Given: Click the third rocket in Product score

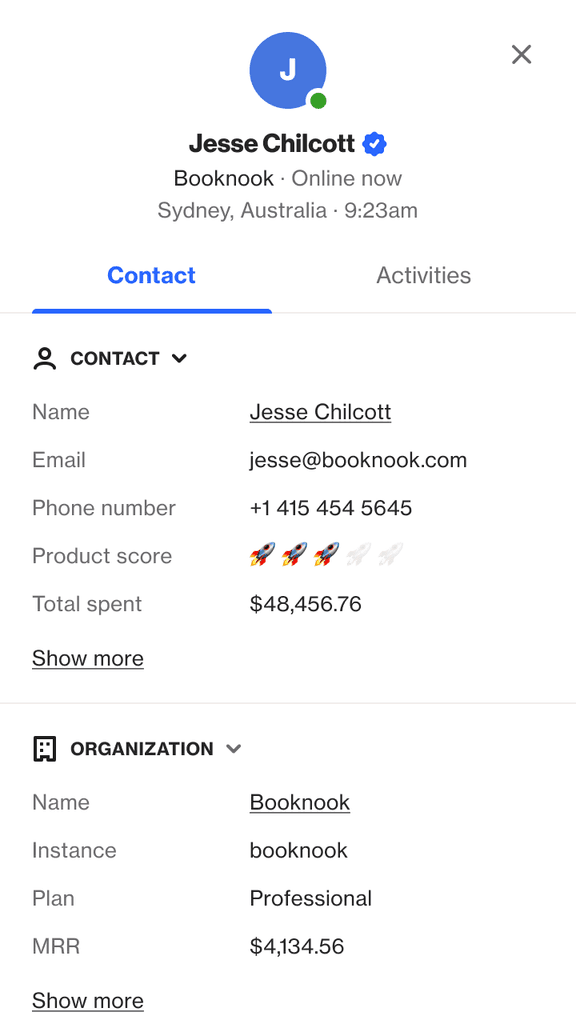Looking at the screenshot, I should (326, 555).
